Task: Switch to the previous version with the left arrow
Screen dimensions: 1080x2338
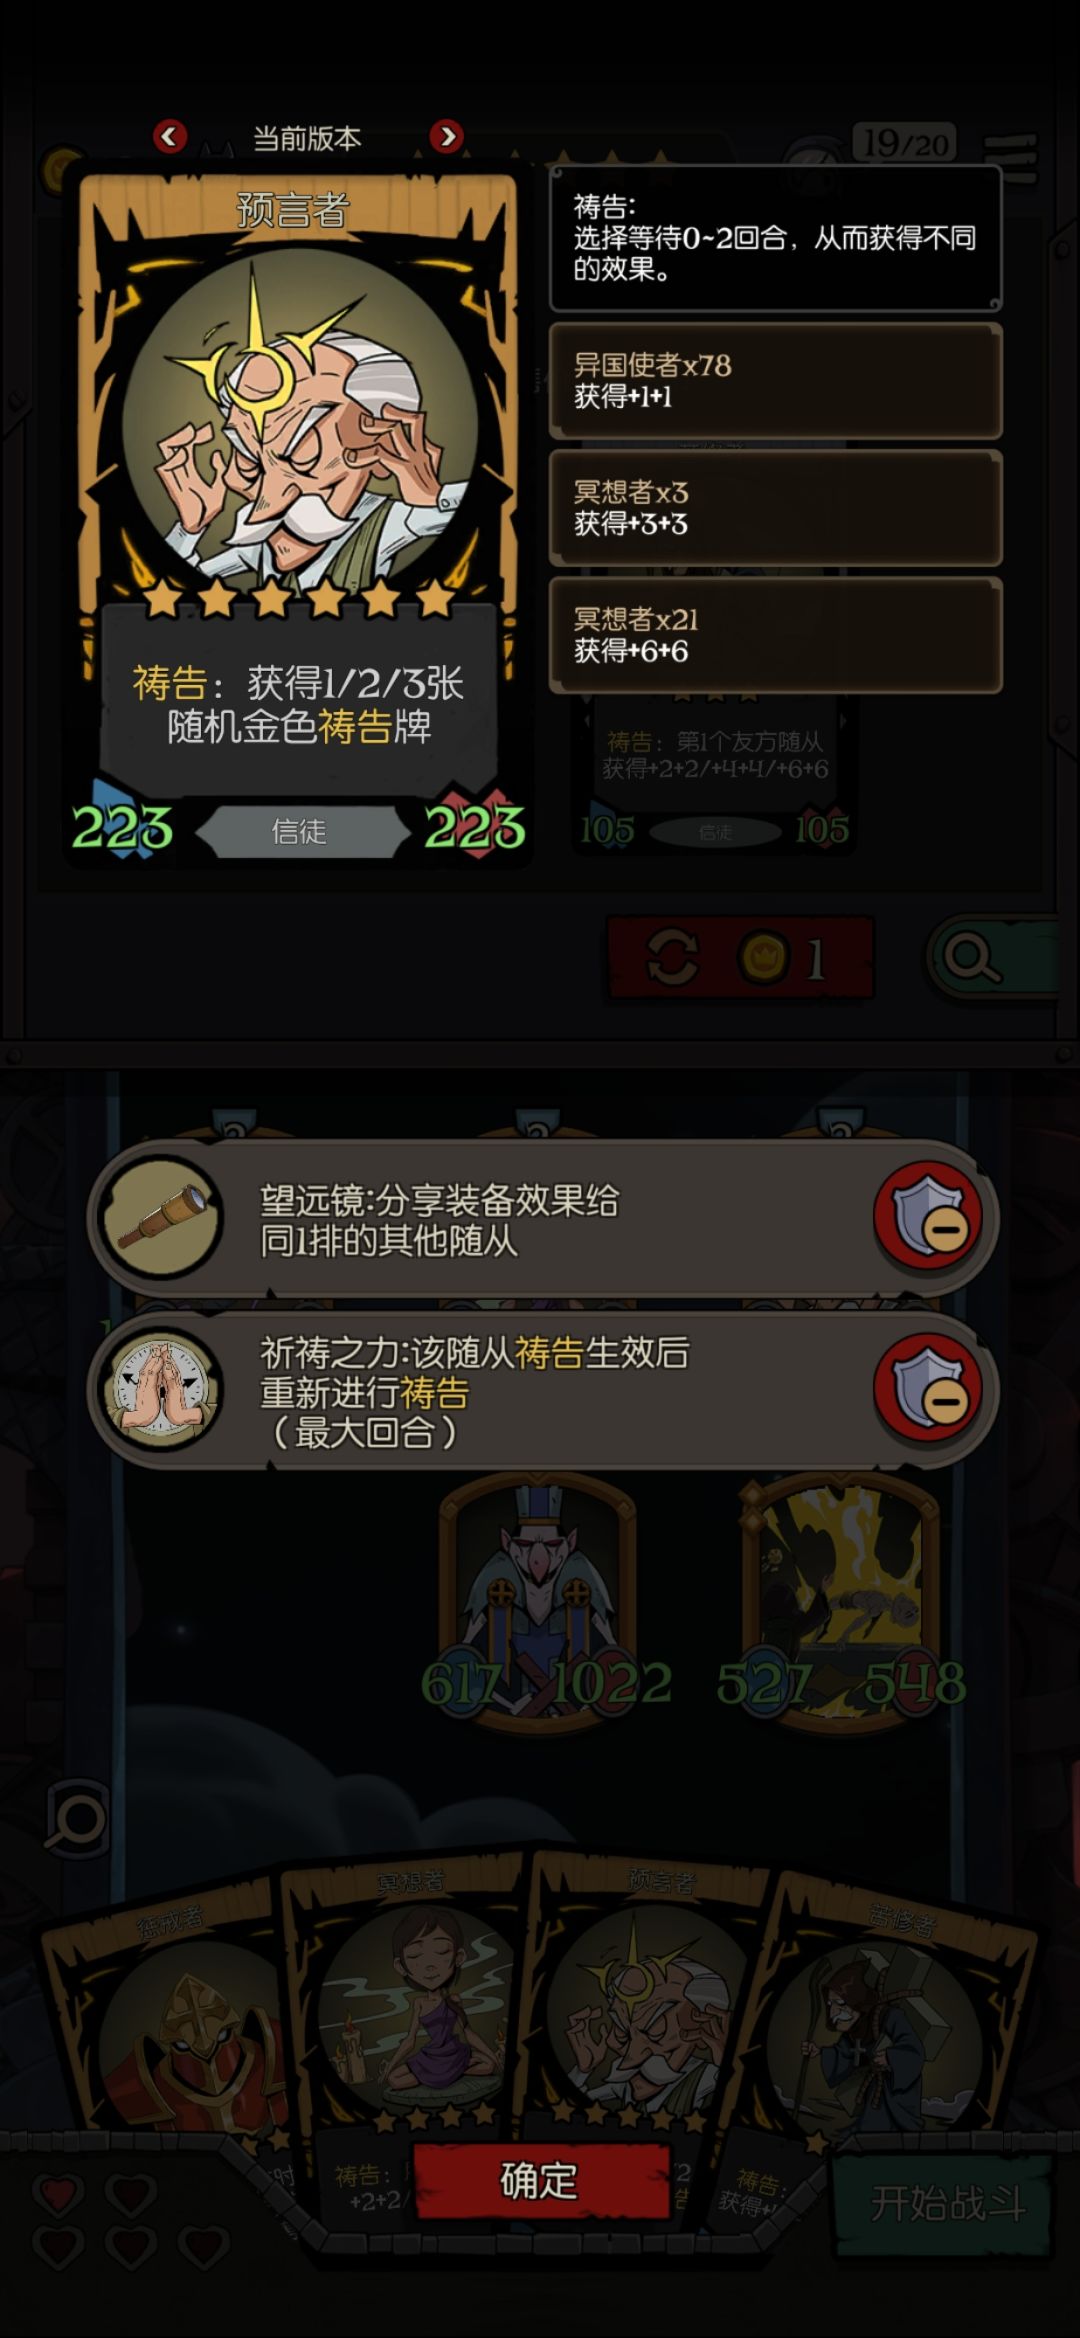Action: (x=170, y=137)
